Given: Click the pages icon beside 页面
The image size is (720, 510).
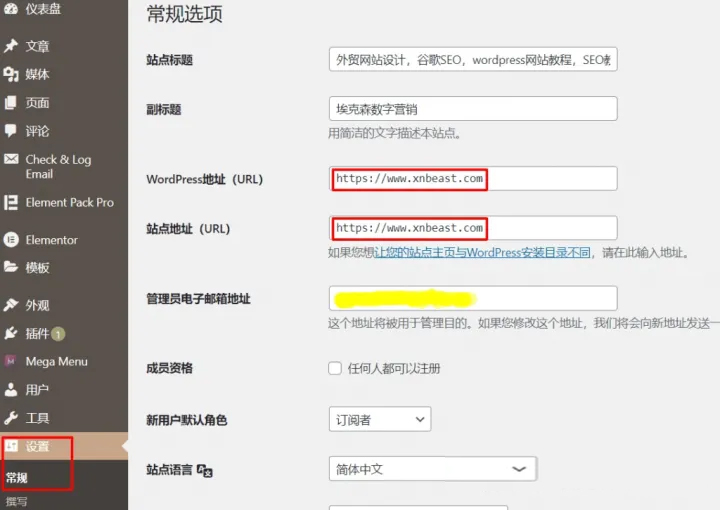Looking at the screenshot, I should (x=11, y=102).
